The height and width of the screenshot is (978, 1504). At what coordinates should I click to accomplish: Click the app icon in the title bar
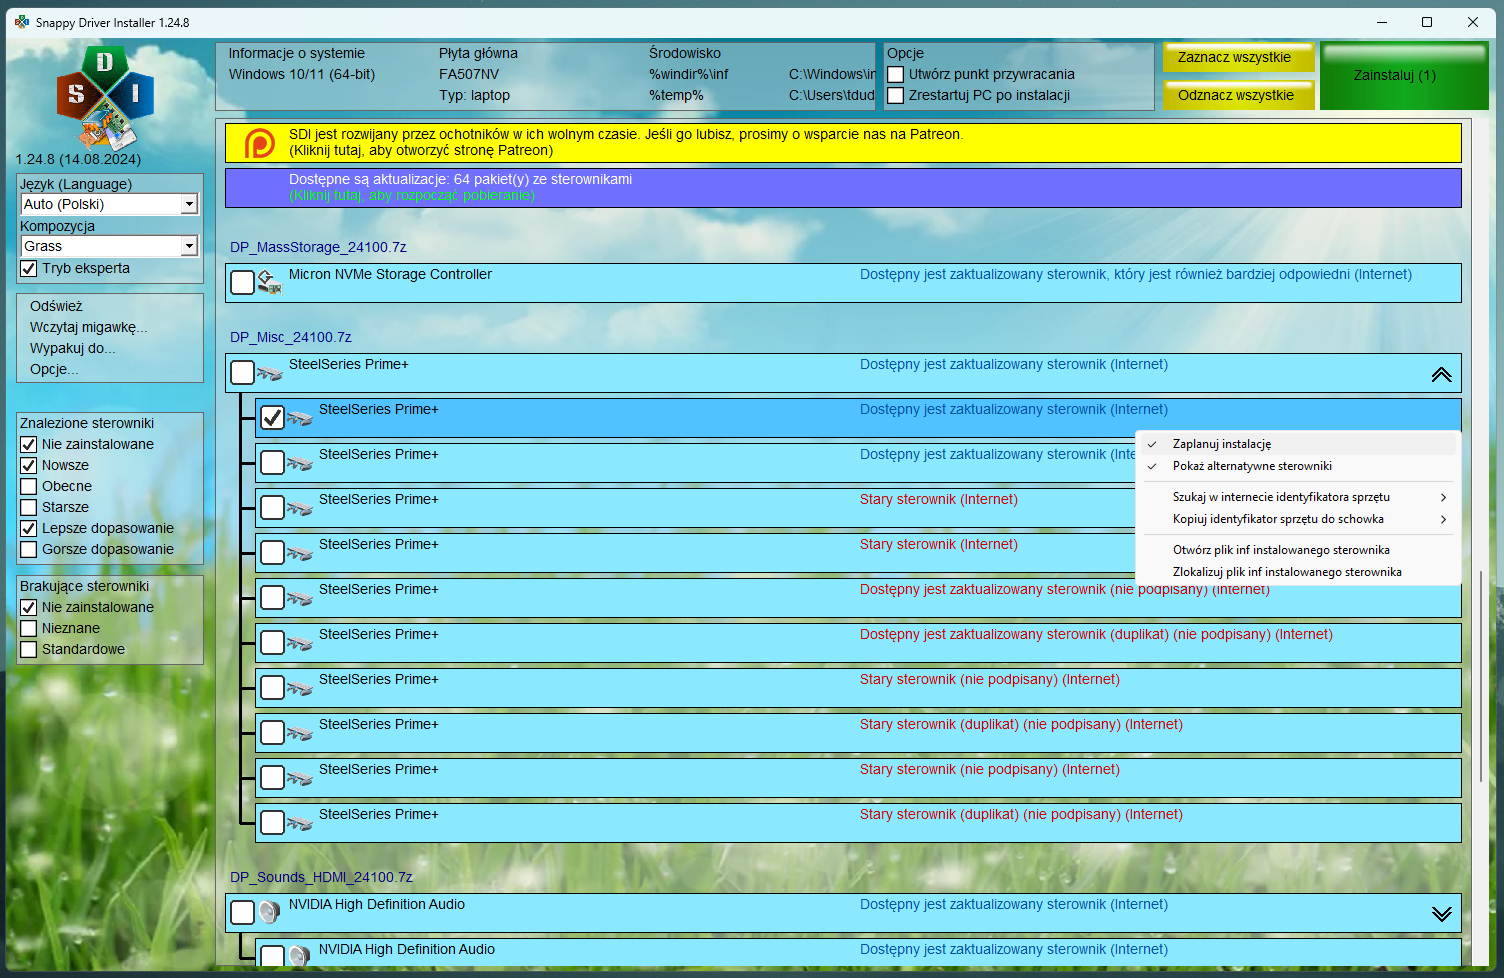21,22
